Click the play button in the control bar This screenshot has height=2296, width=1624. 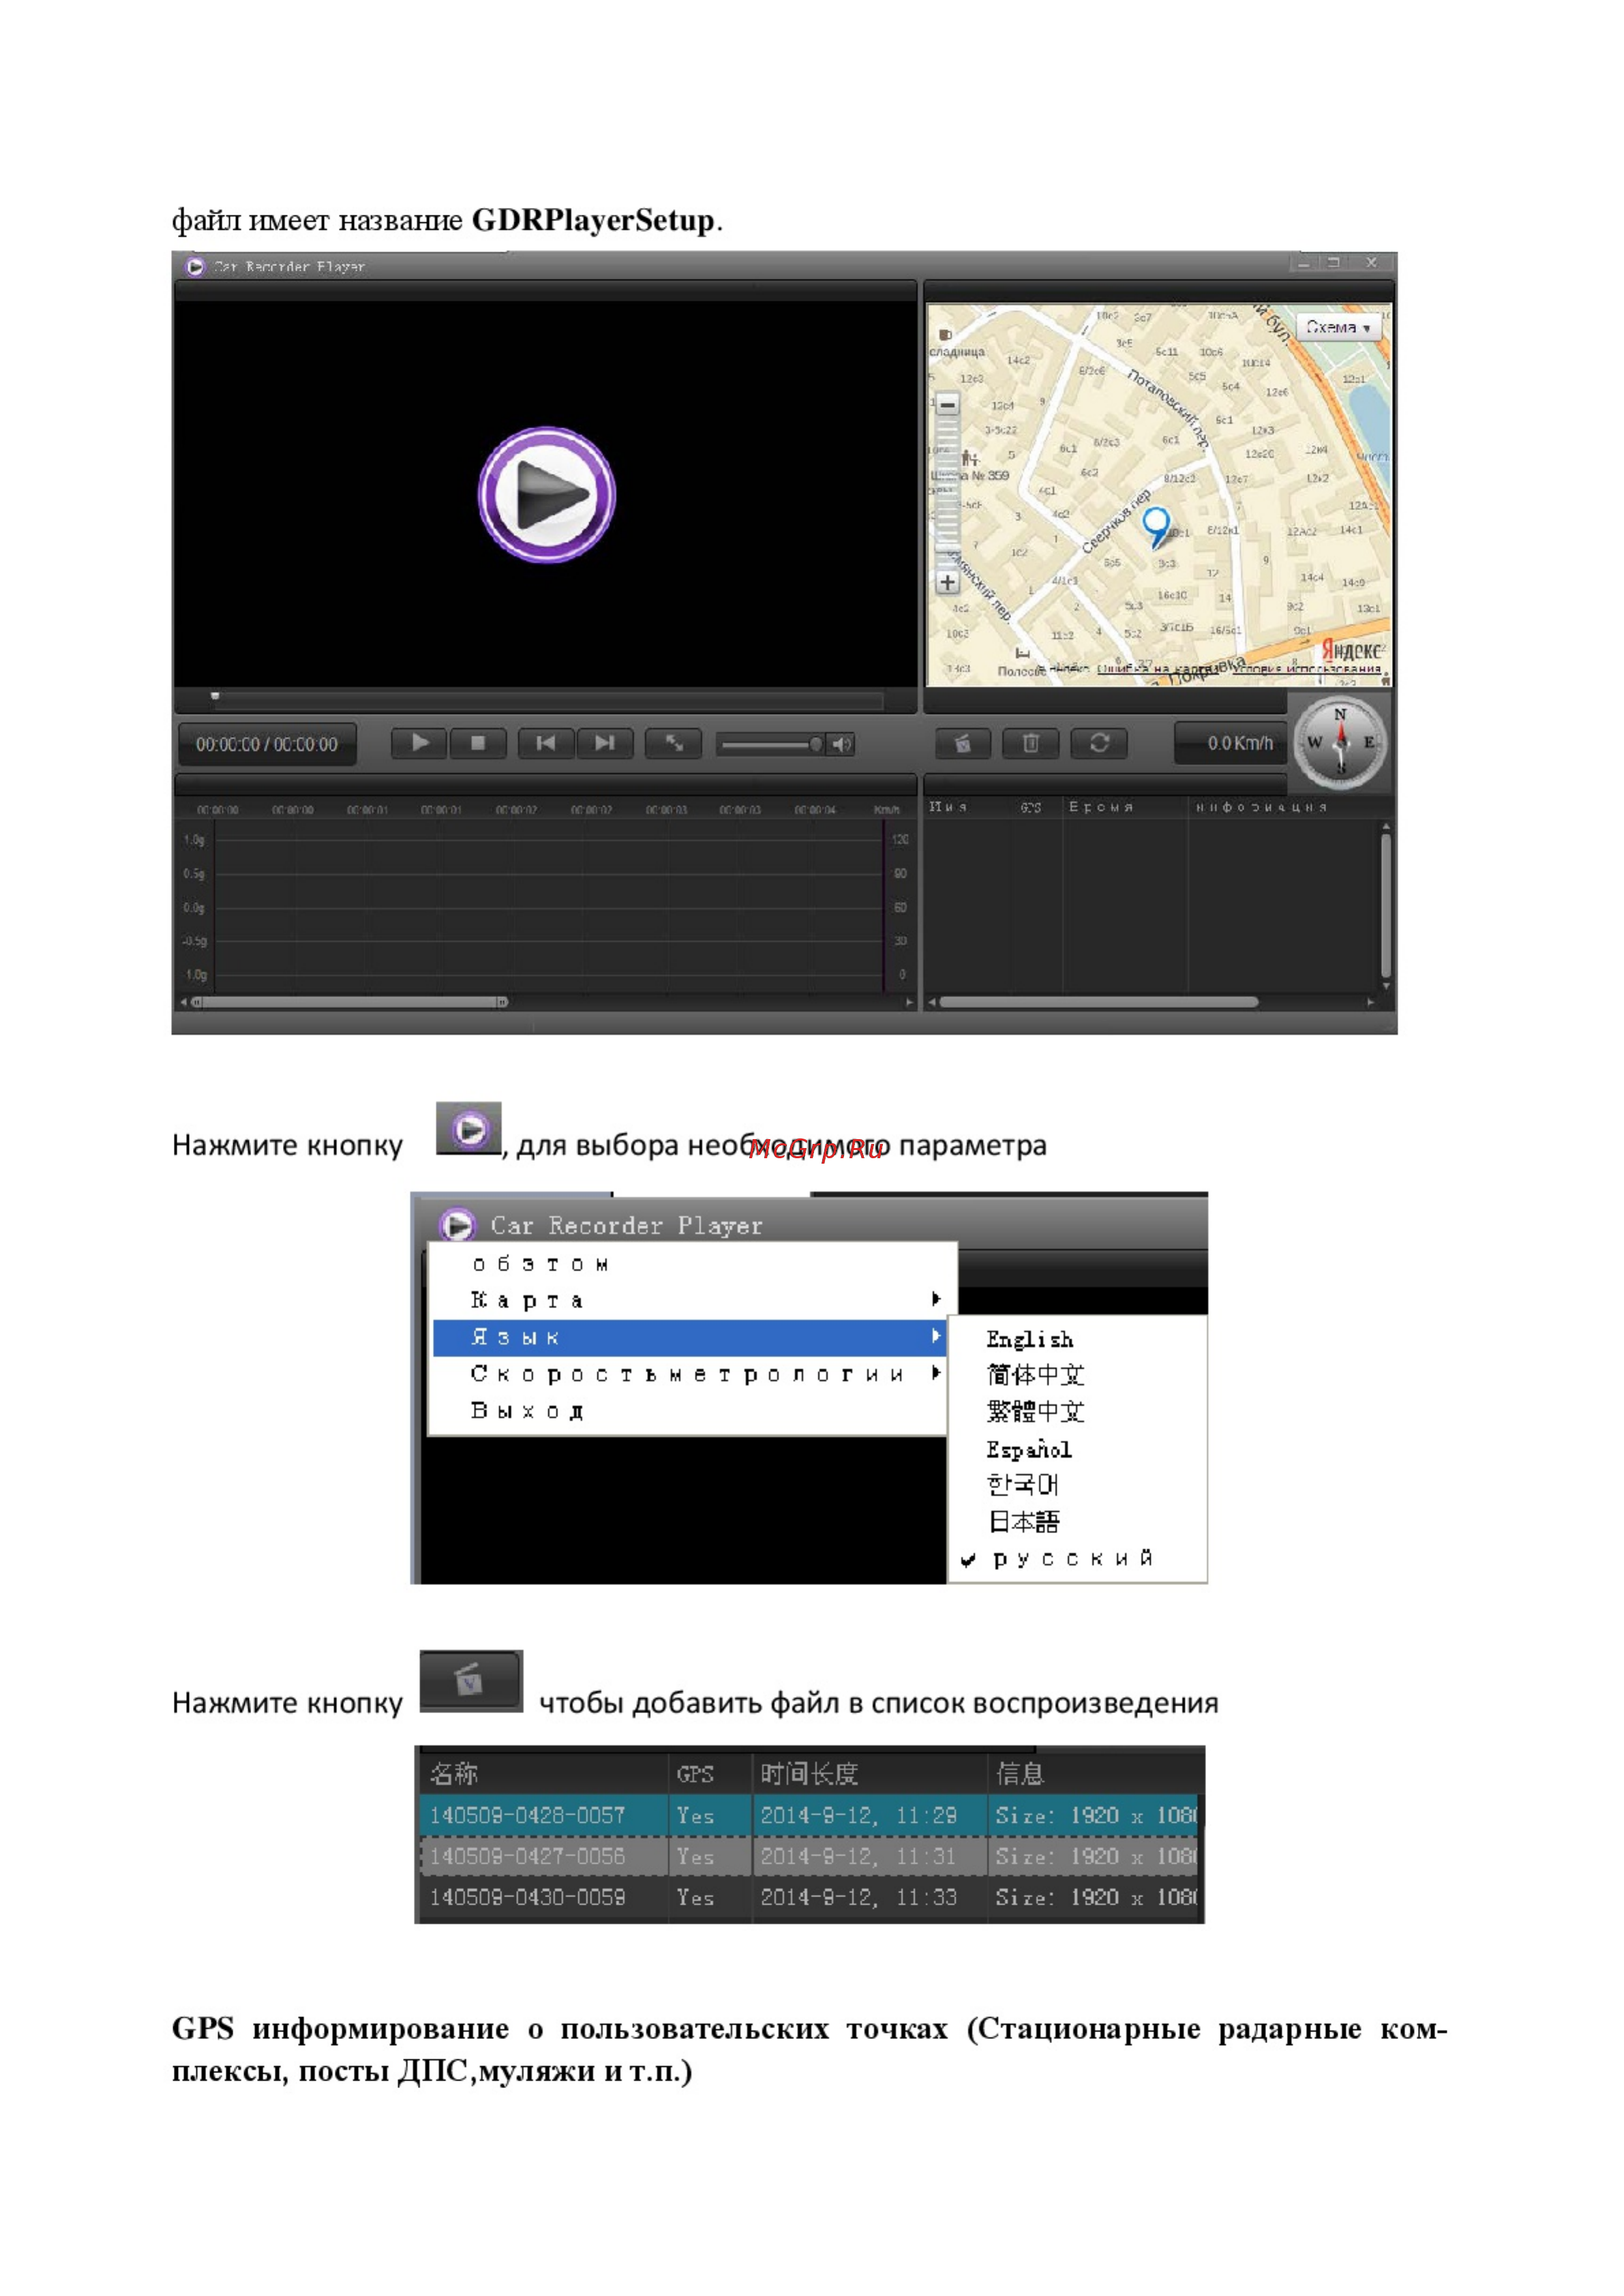coord(419,743)
